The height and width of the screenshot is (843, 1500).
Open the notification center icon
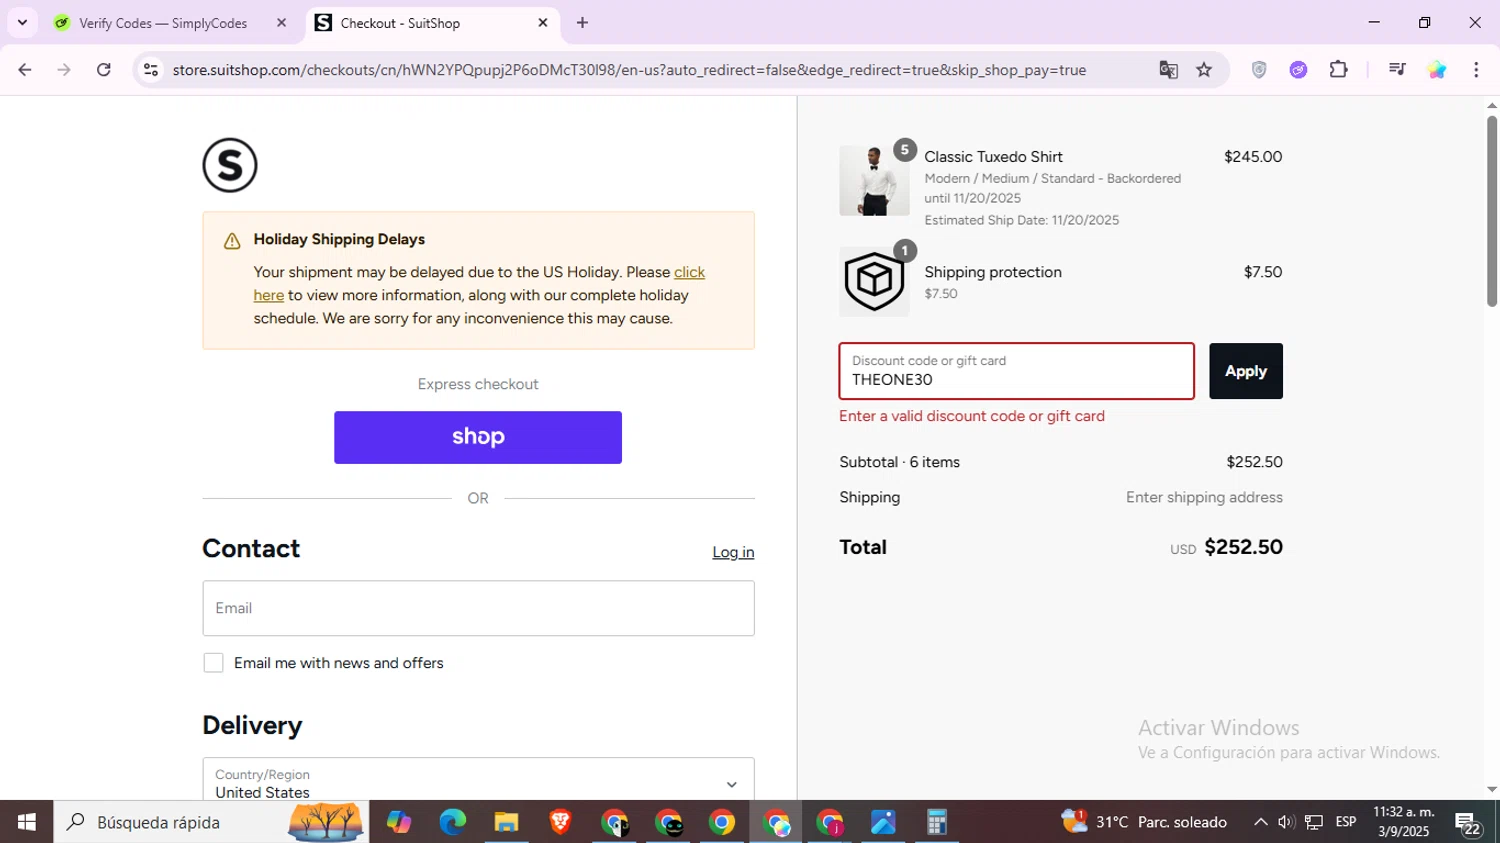(x=1468, y=823)
